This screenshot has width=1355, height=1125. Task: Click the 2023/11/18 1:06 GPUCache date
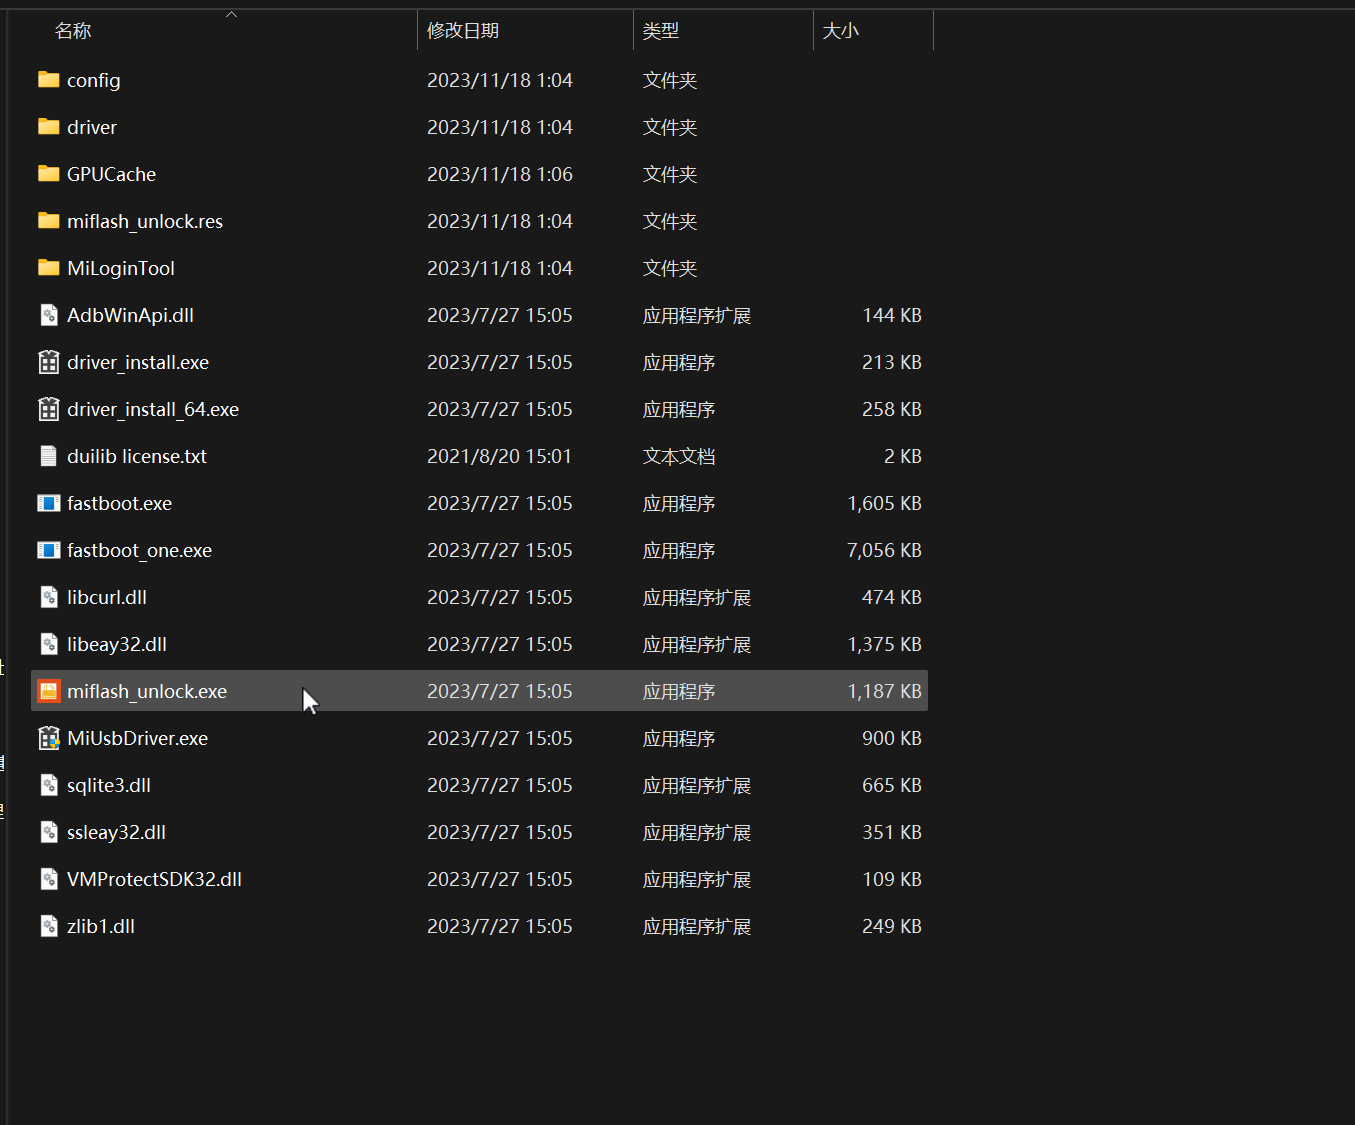[500, 174]
